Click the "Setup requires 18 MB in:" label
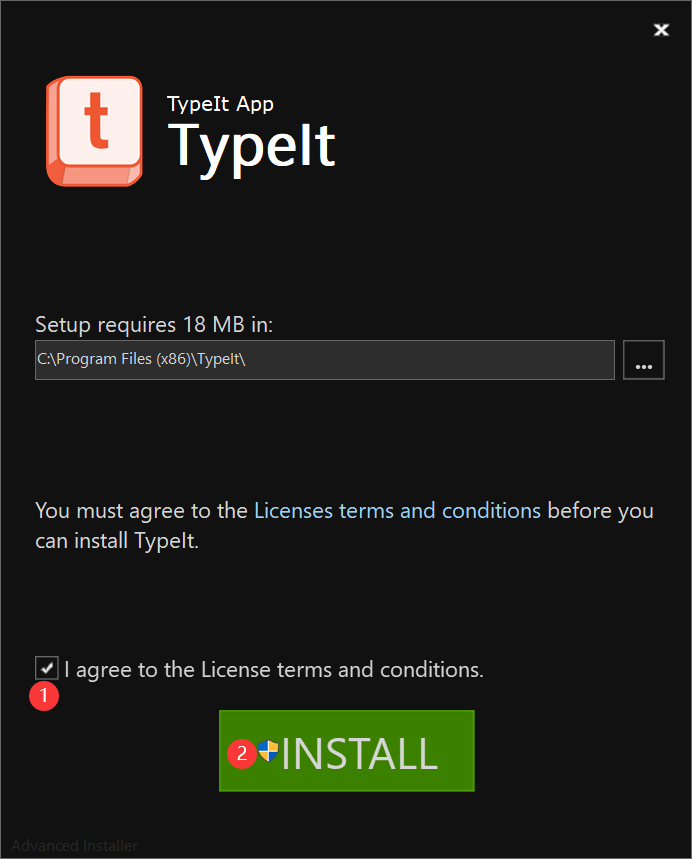The image size is (692, 859). 154,324
